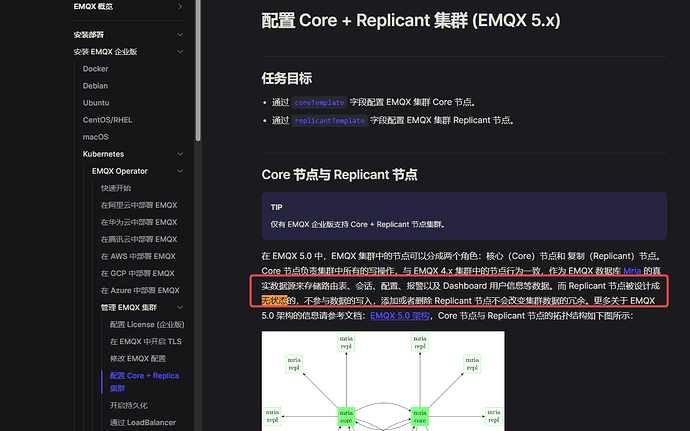Open 快速开始 under EMQX Operator
Screen dimensions: 690x431
[x=115, y=188]
